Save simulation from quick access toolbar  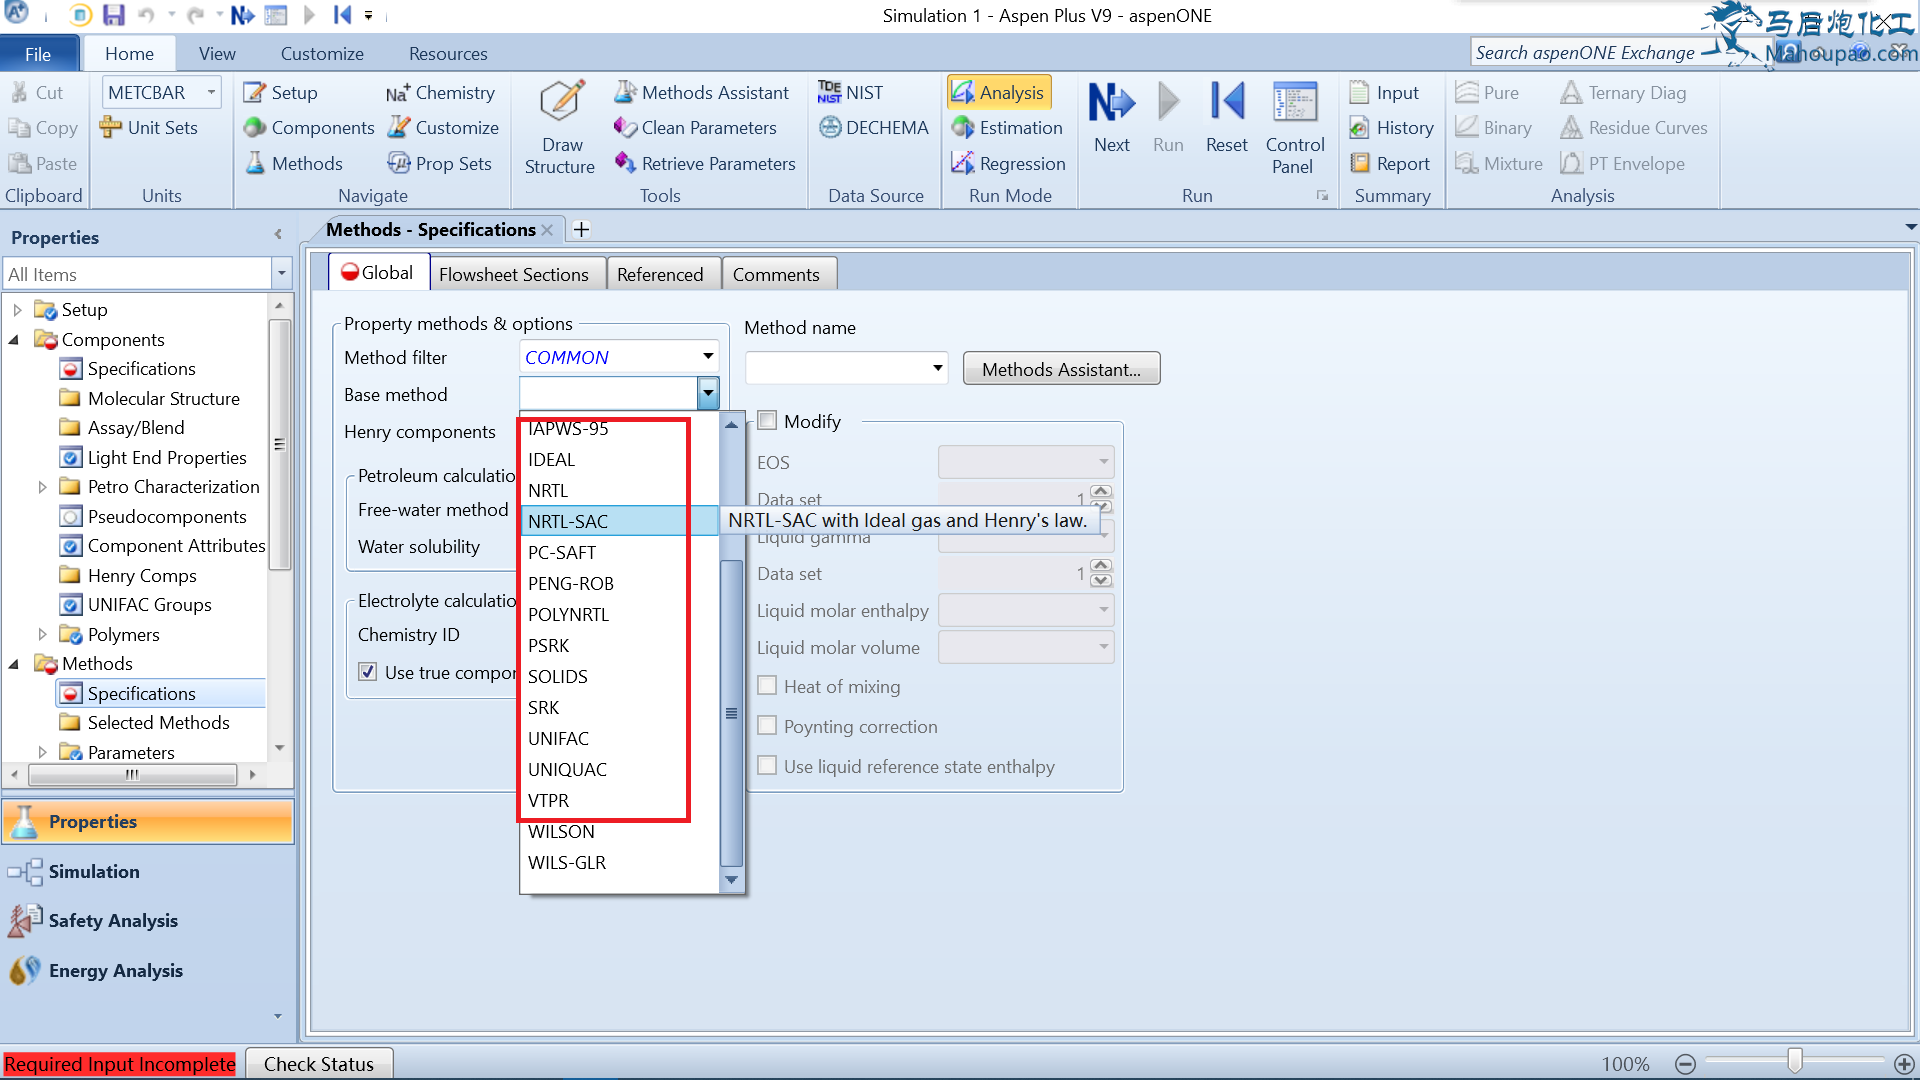tap(113, 15)
